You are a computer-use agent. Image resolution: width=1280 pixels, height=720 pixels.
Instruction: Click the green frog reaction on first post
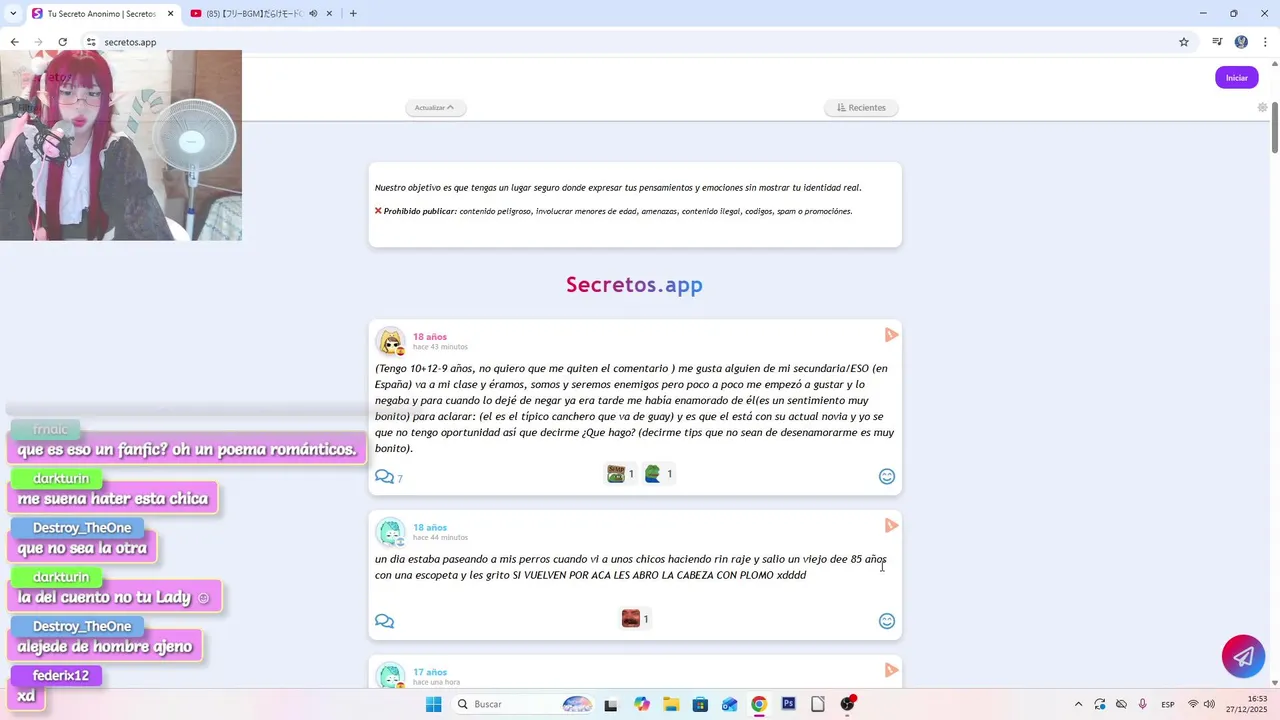pyautogui.click(x=659, y=474)
